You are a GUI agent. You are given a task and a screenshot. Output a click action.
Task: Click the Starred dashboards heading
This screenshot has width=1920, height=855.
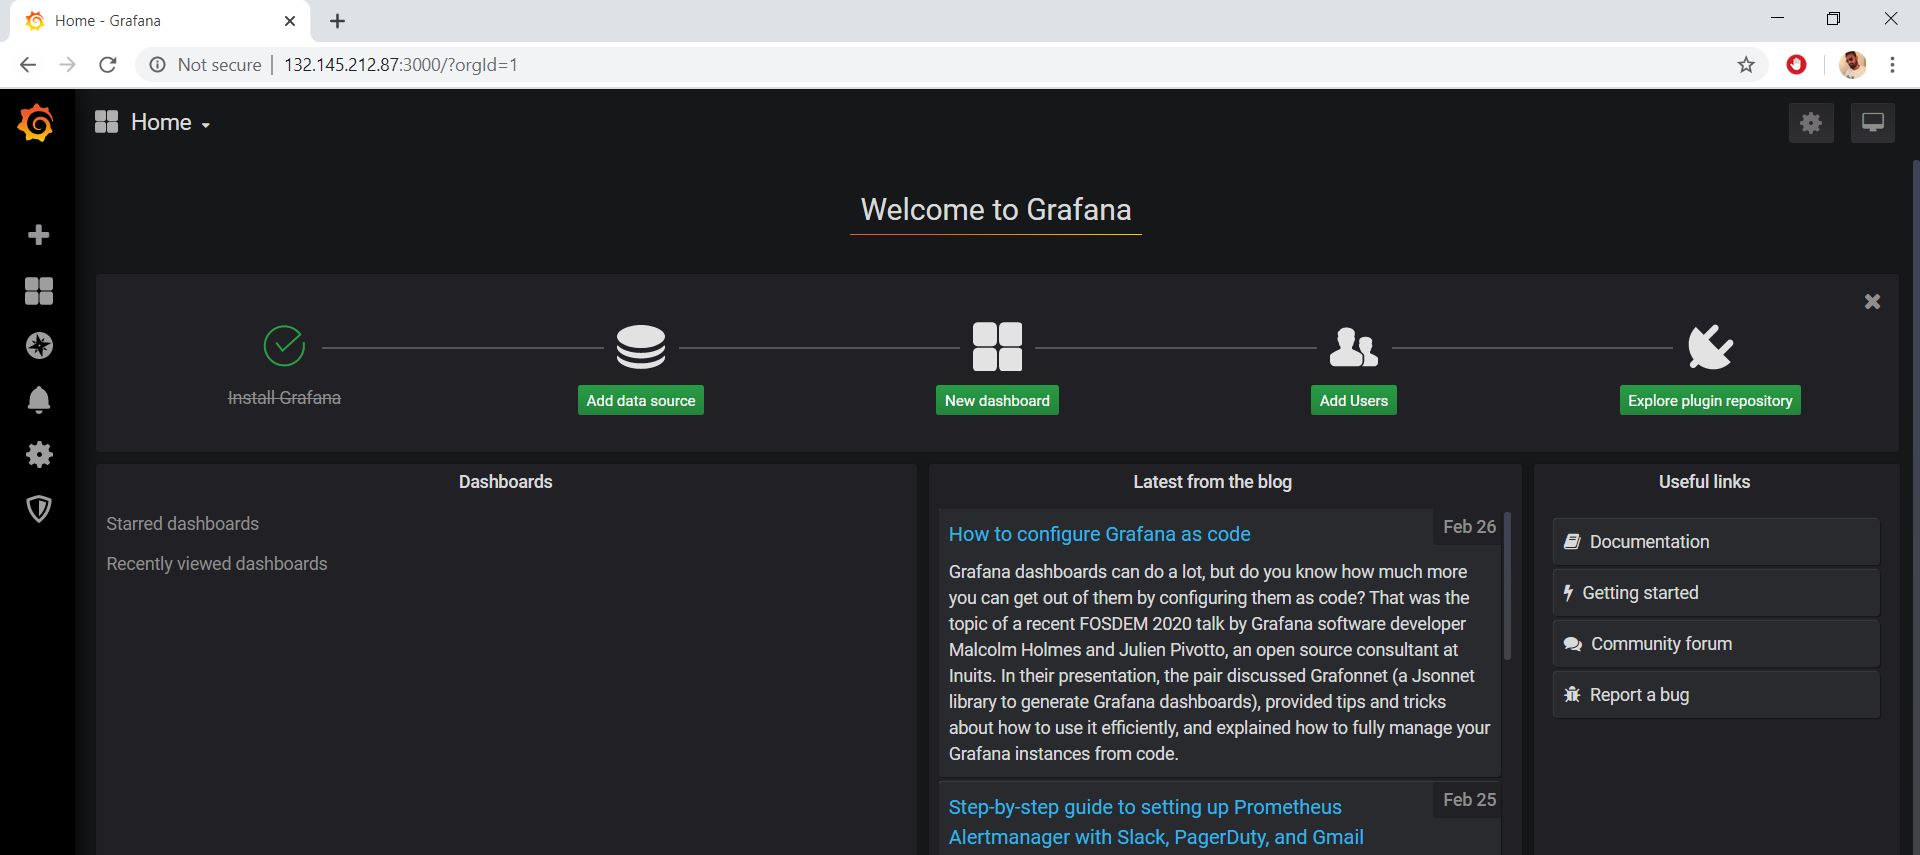[x=182, y=524]
